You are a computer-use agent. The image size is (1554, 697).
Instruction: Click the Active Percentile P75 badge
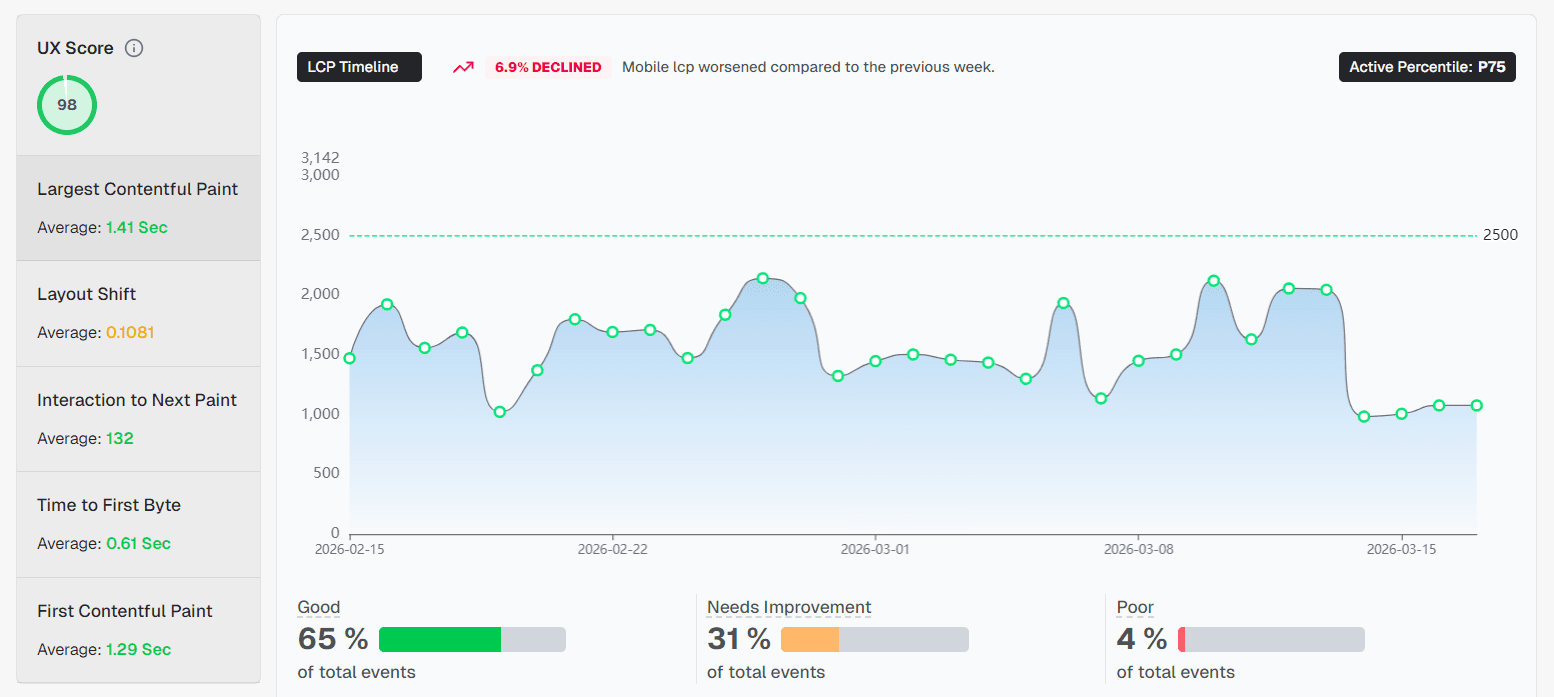coord(1427,67)
